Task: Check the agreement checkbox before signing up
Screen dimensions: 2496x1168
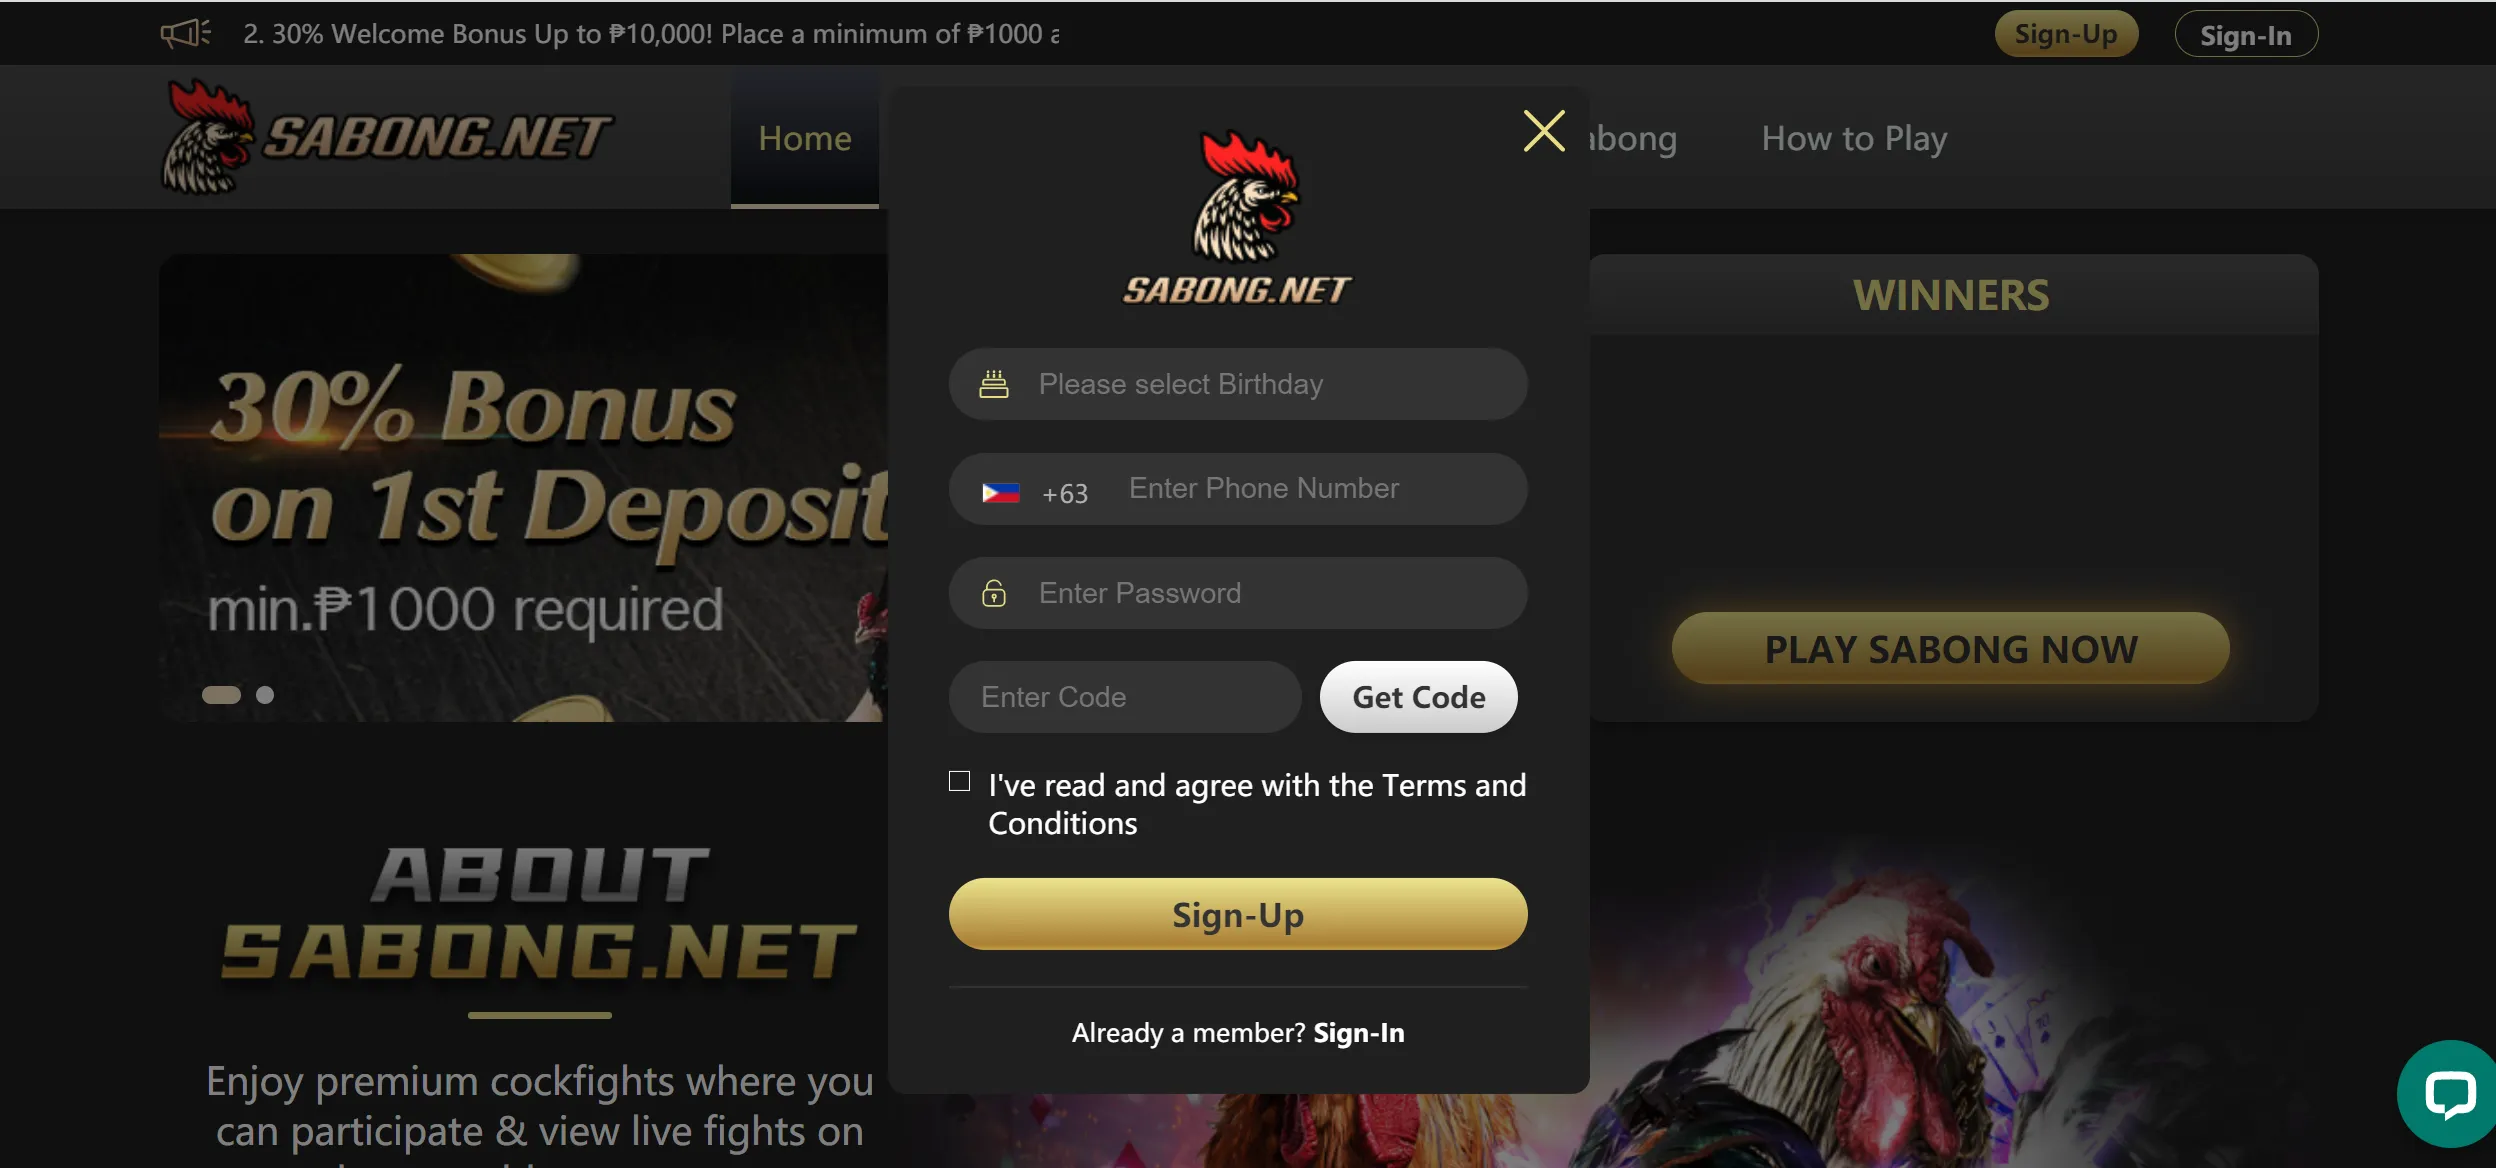Action: pos(960,783)
